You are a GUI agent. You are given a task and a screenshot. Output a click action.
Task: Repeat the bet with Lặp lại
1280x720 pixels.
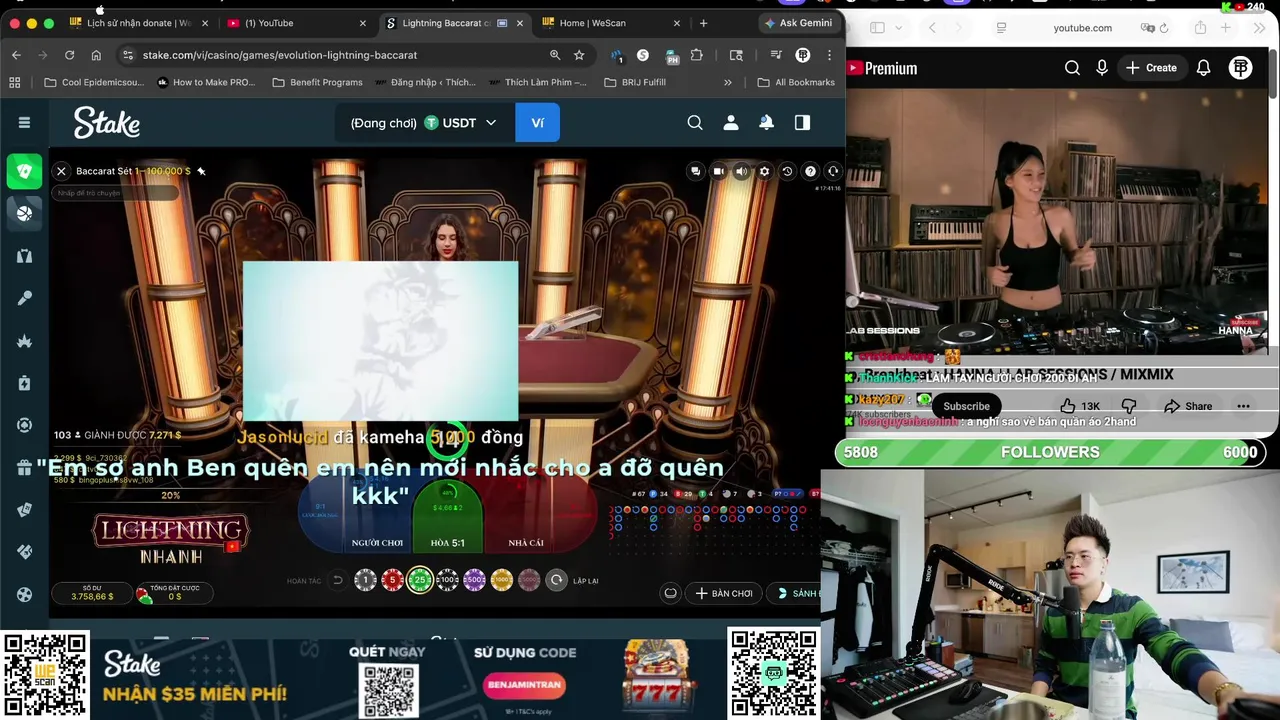557,580
